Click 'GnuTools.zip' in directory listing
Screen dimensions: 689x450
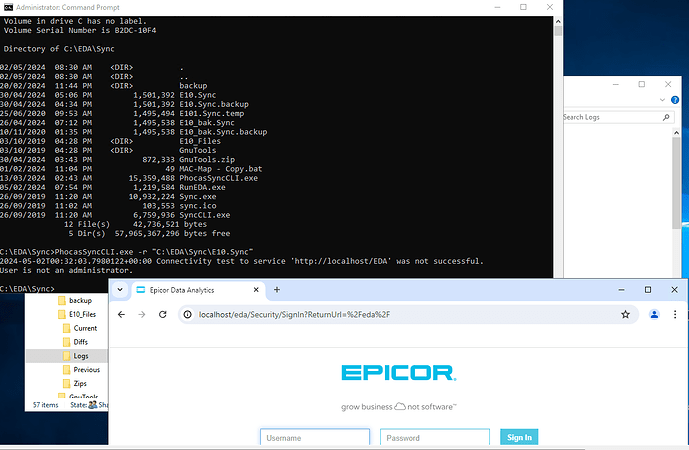pyautogui.click(x=207, y=160)
